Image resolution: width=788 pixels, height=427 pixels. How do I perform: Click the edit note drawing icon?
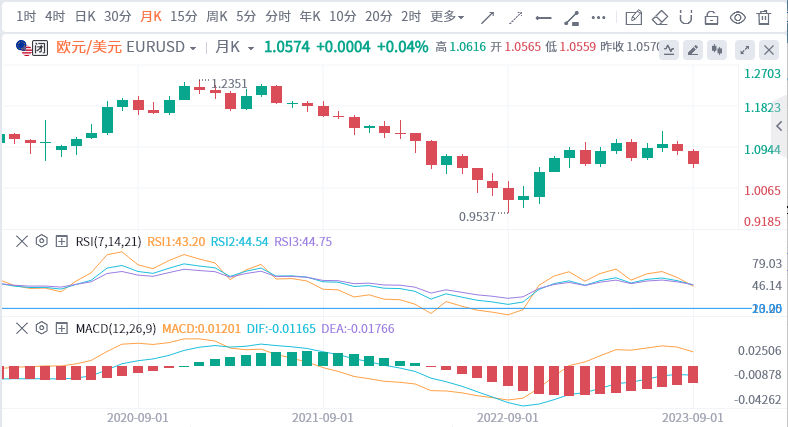pyautogui.click(x=633, y=18)
